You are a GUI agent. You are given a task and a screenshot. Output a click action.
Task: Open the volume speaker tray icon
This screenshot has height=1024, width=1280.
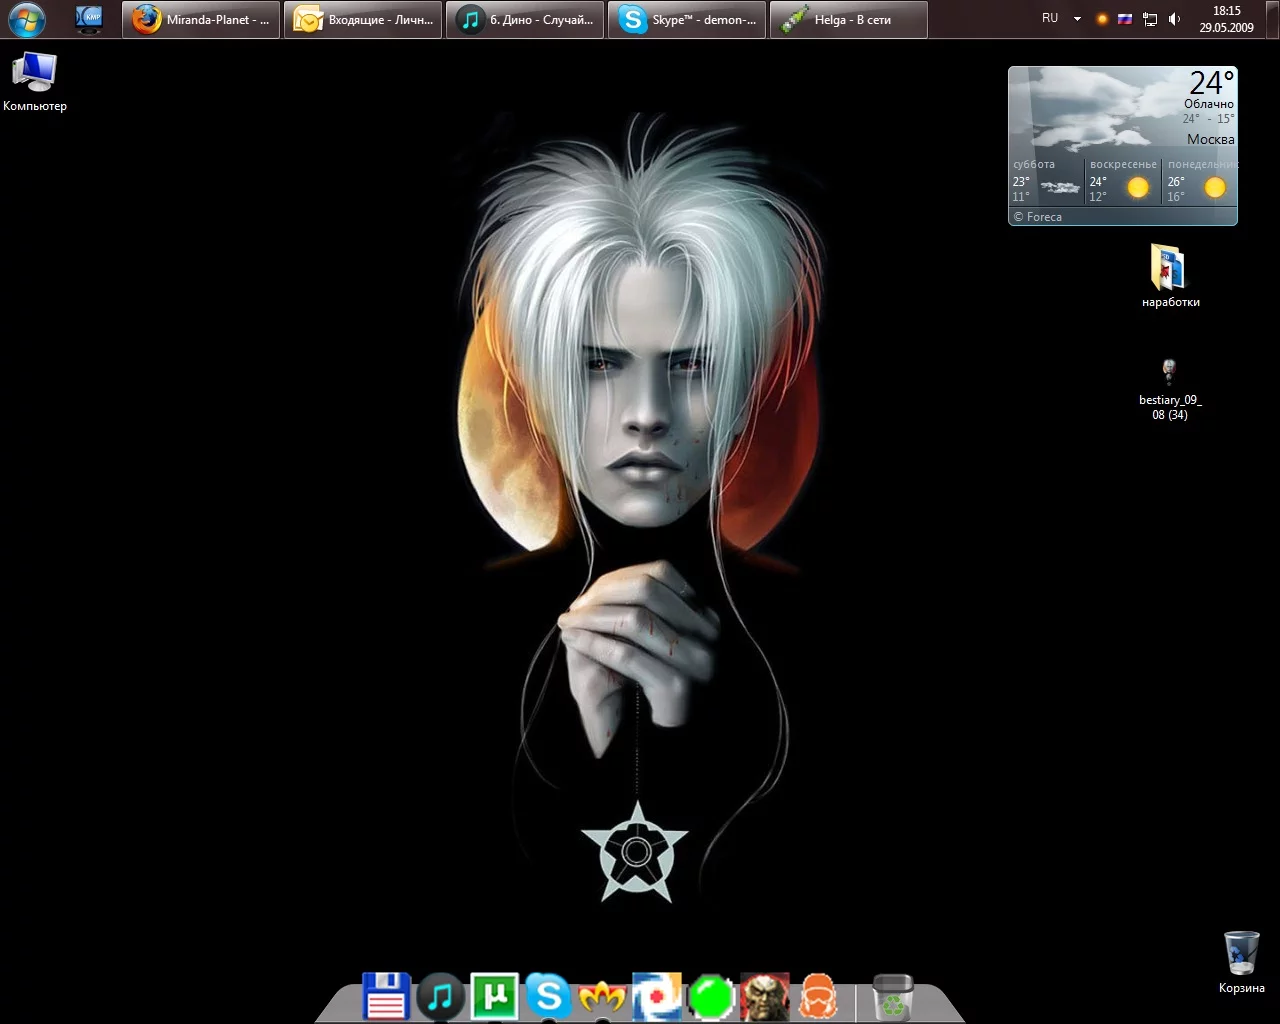click(x=1175, y=19)
